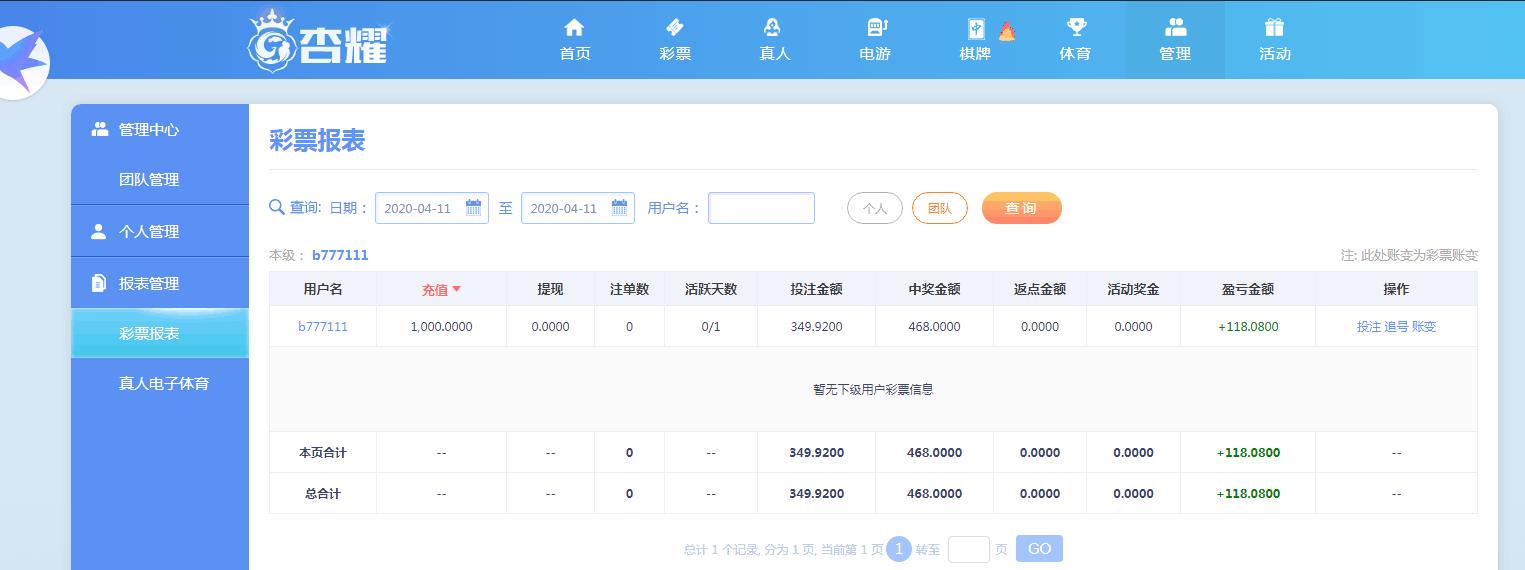Open user b777111 in the table row

click(x=323, y=326)
